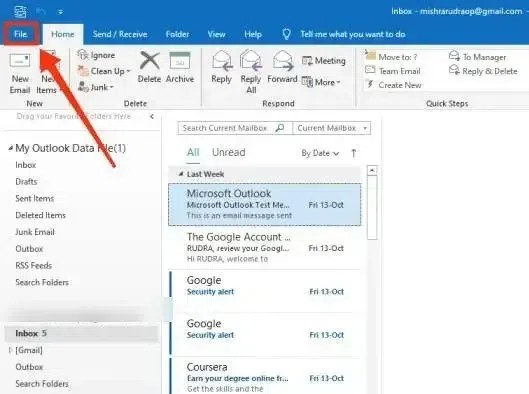Screen dimensions: 529x394
Task: Delete the selected message
Action: click(149, 67)
